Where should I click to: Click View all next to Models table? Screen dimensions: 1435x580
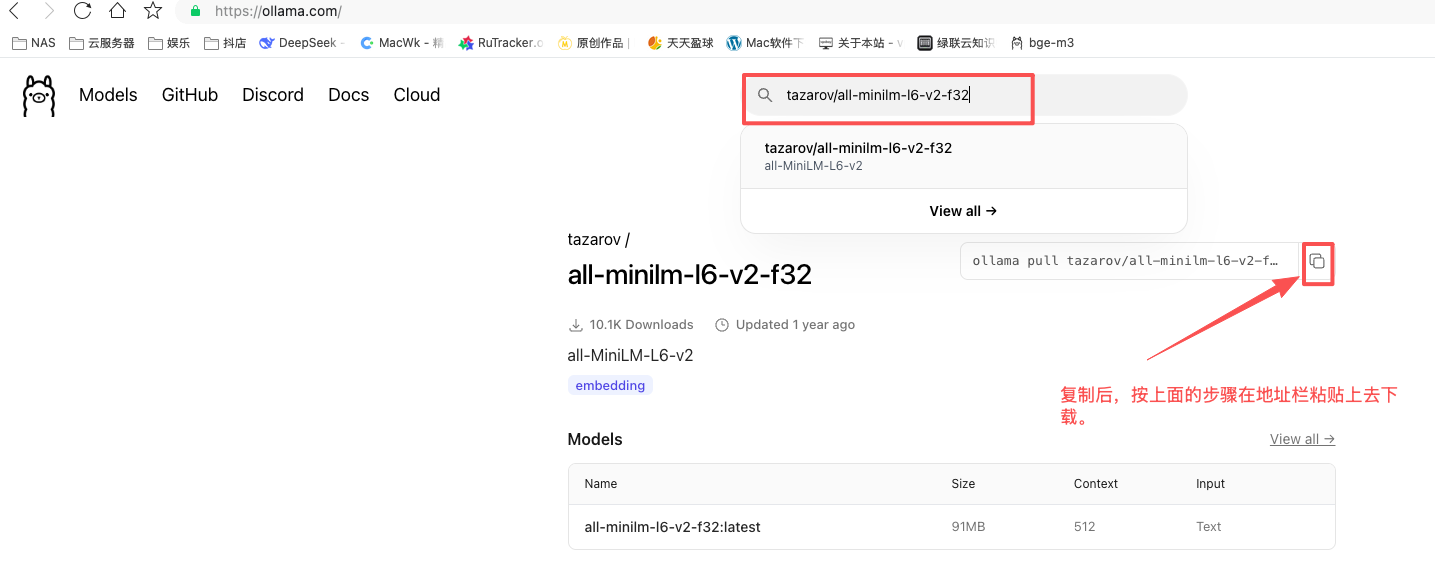tap(1301, 439)
